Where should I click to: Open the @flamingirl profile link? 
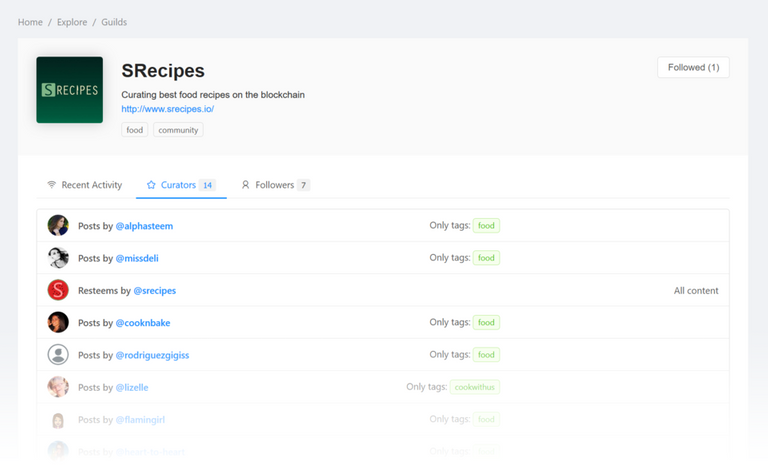pos(140,420)
